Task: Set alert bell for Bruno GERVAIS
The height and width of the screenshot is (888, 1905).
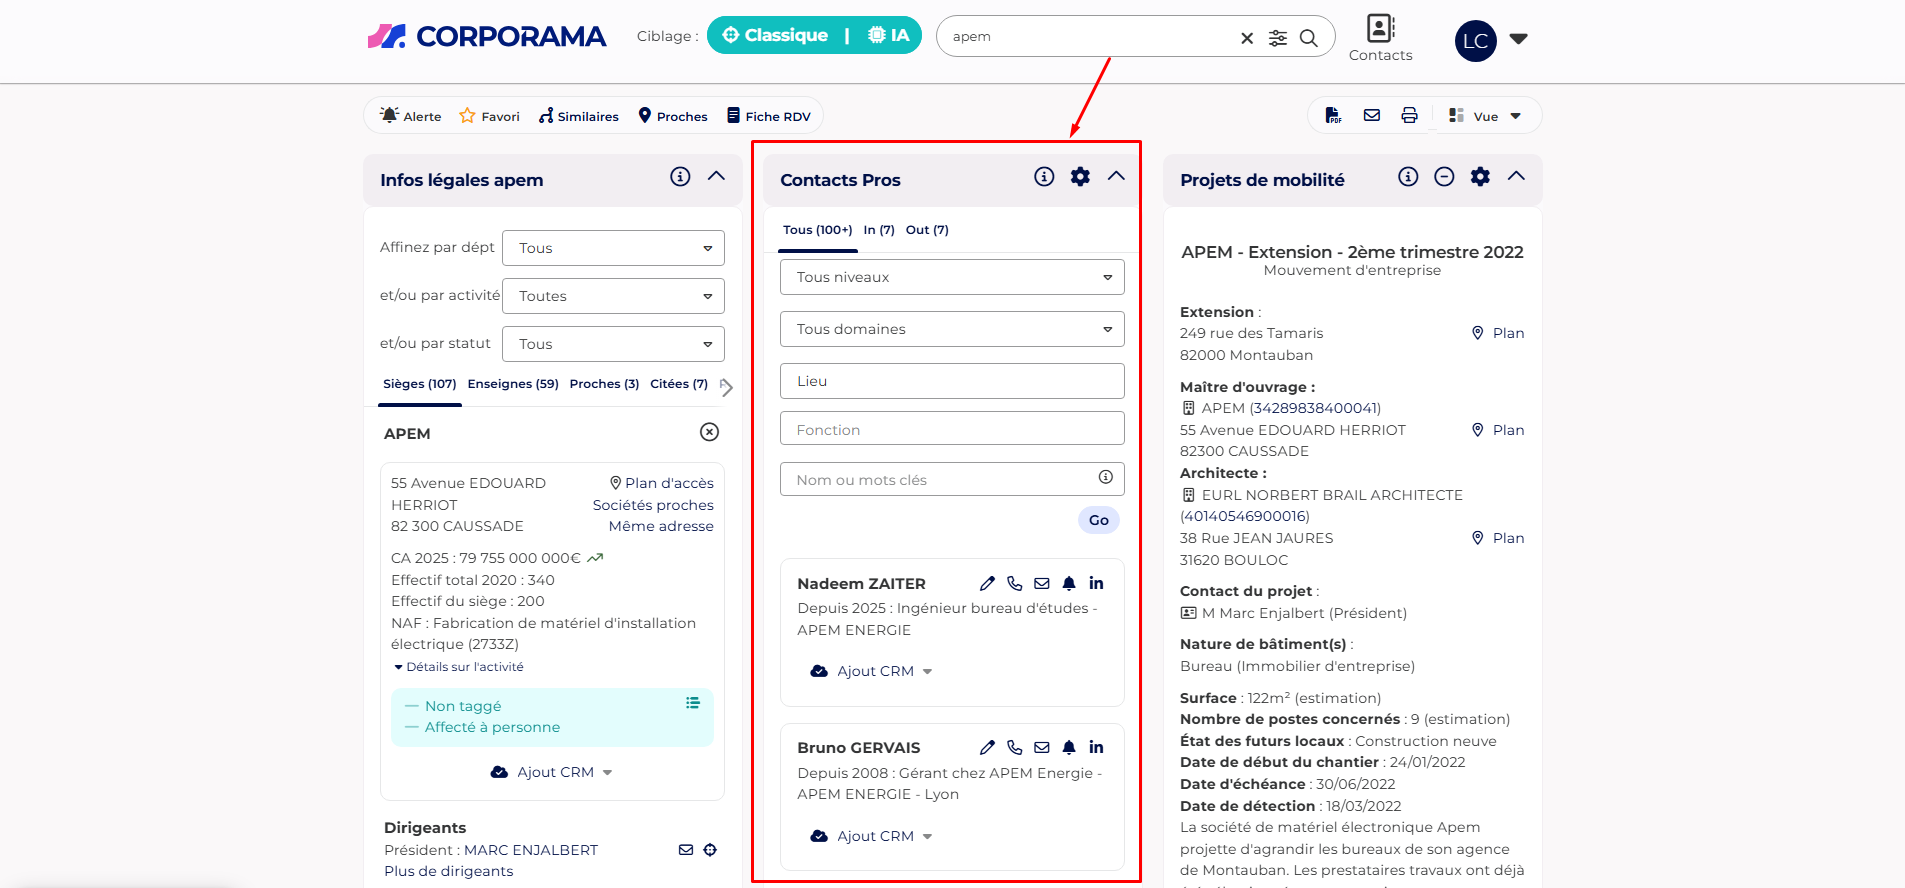Action: [x=1069, y=747]
